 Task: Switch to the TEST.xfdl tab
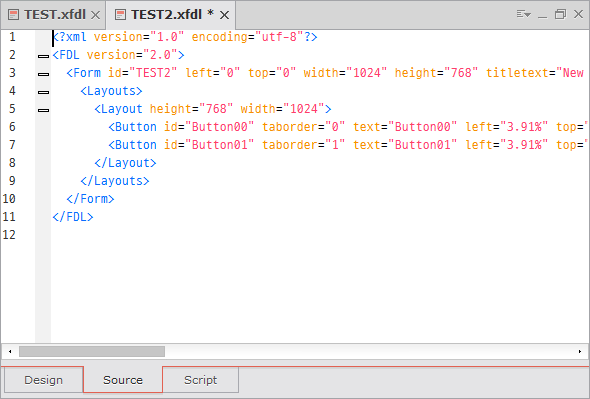point(55,15)
